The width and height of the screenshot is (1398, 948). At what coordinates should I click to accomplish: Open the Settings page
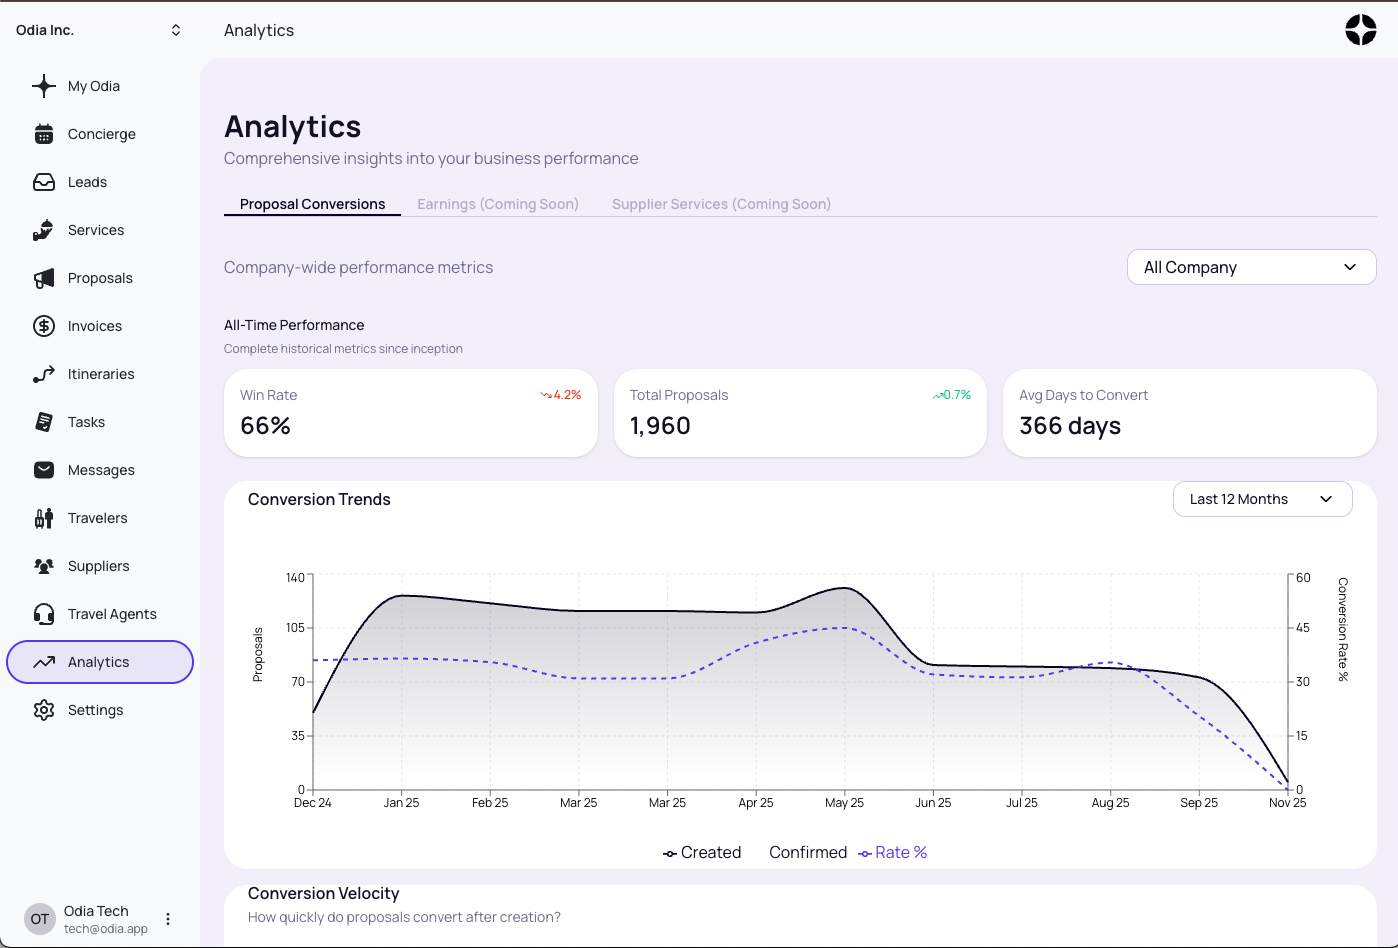point(96,709)
